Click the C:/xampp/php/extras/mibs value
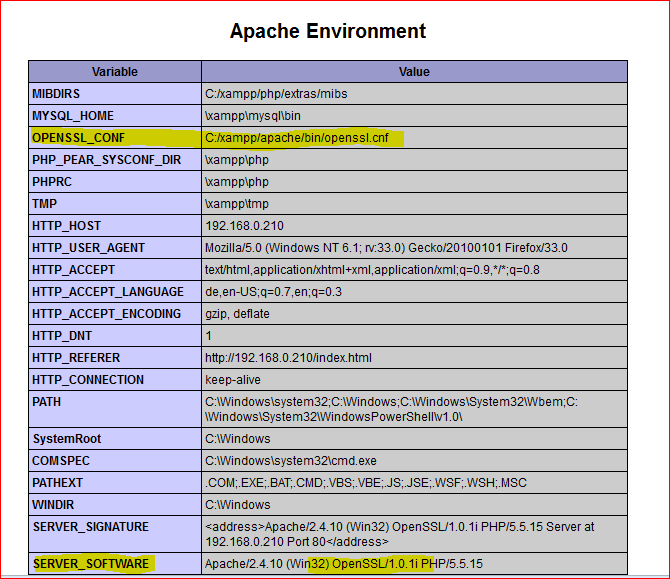The image size is (670, 579). [x=276, y=94]
